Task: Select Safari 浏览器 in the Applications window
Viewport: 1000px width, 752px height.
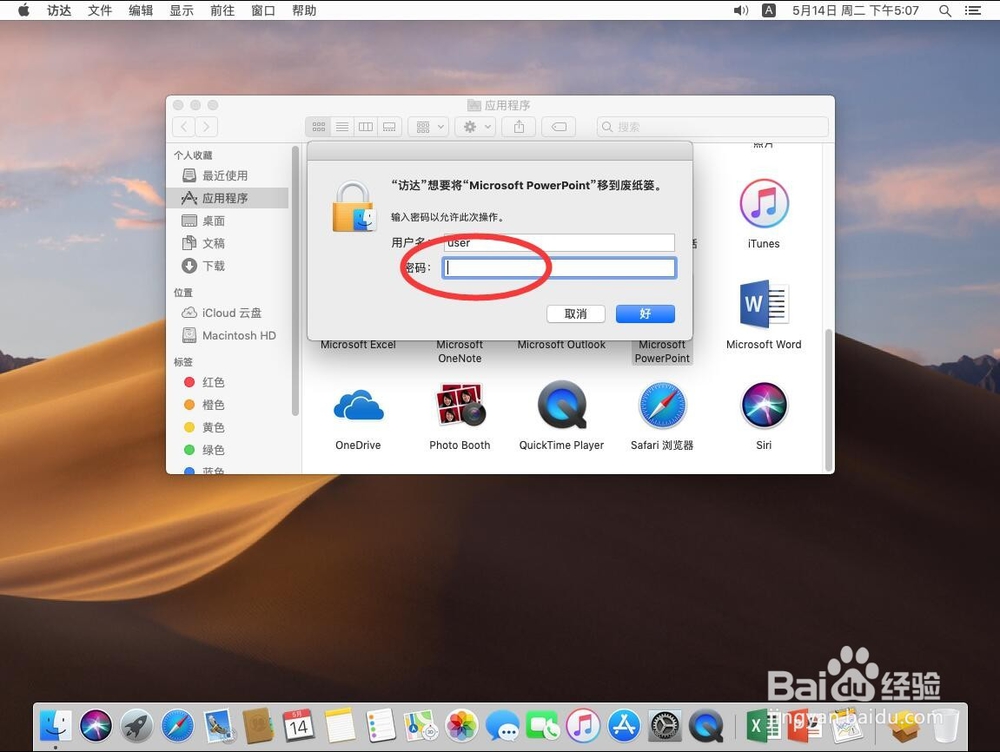Action: click(662, 405)
